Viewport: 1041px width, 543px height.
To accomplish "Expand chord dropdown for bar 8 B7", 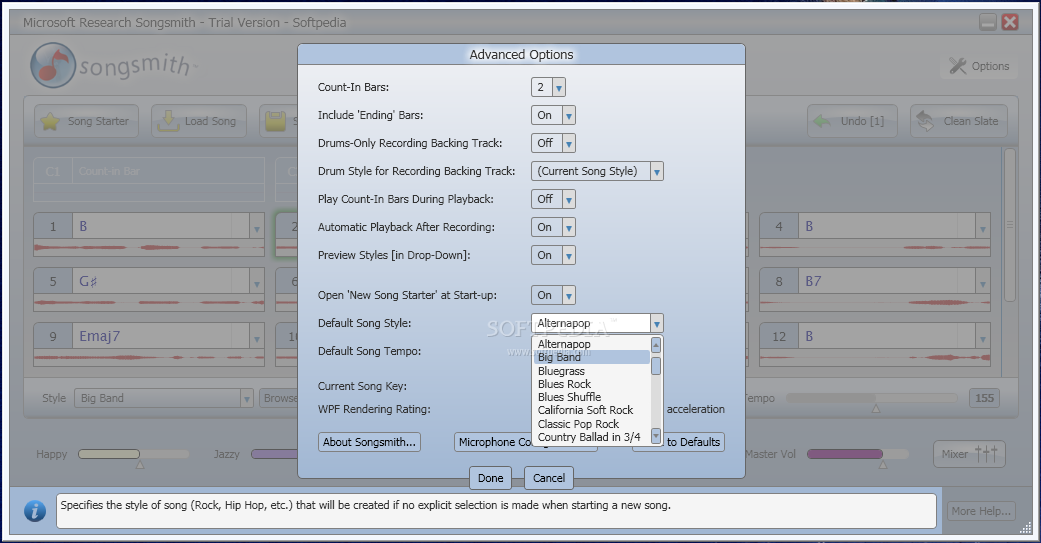I will 983,283.
